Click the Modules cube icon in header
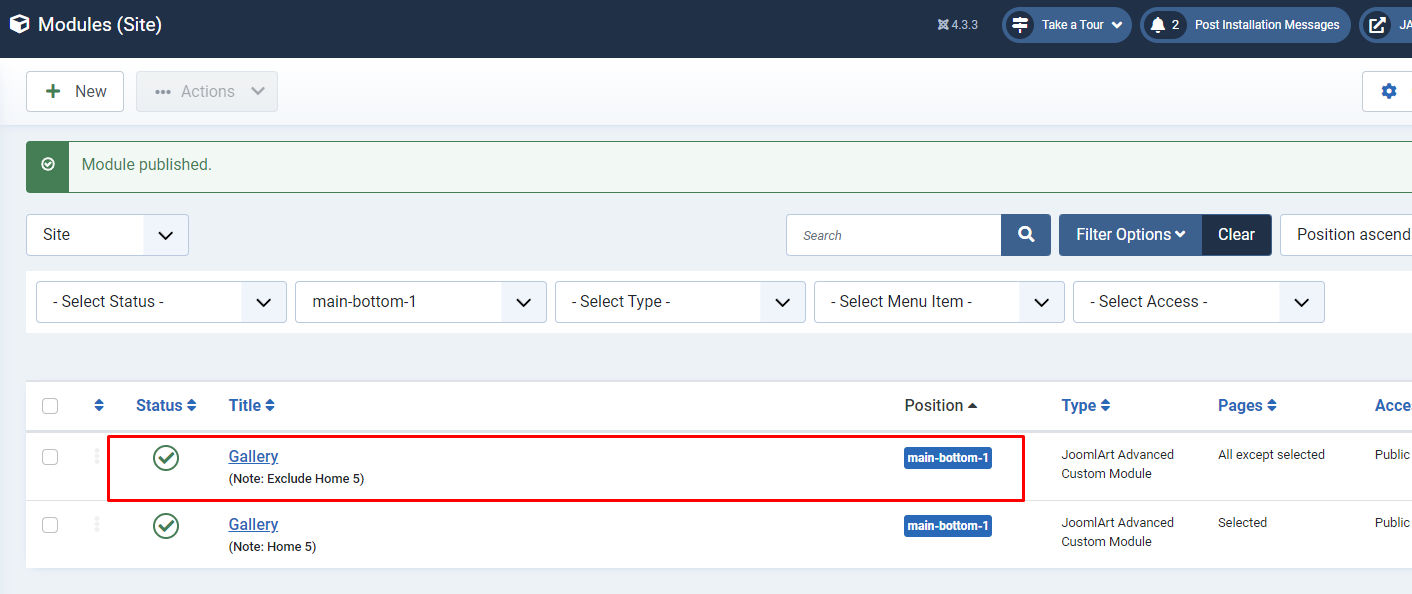Image resolution: width=1412 pixels, height=594 pixels. click(19, 24)
